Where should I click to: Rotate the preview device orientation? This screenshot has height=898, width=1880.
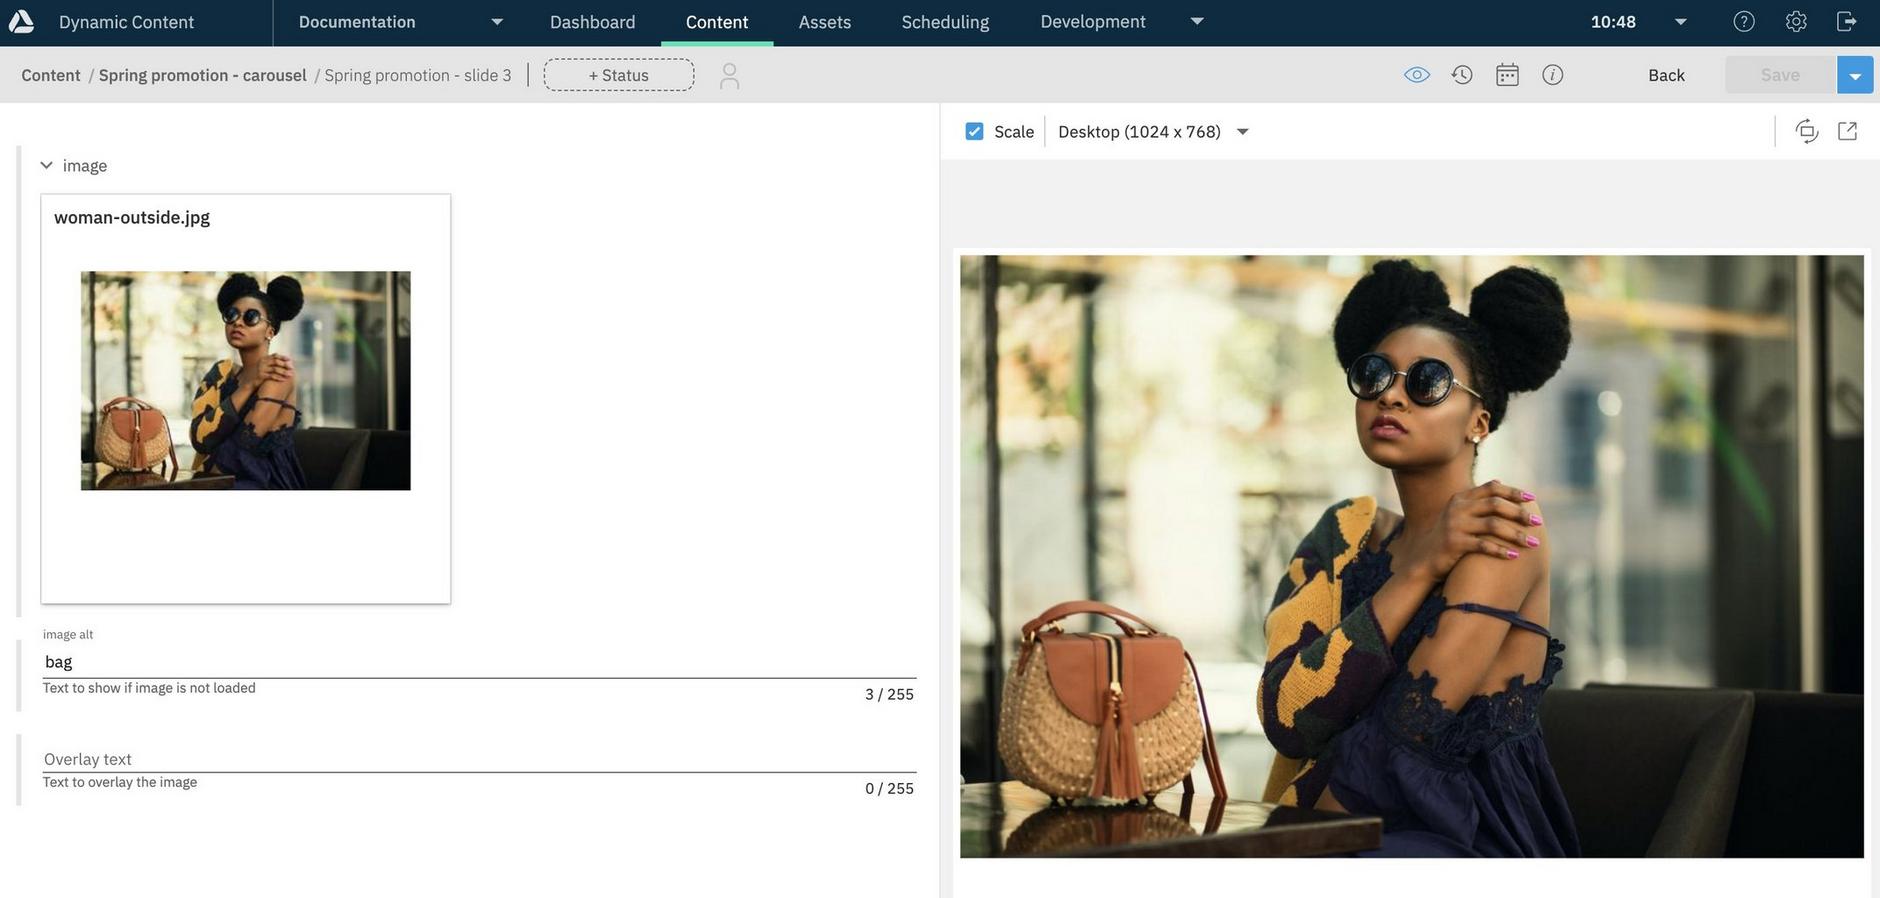(1806, 131)
